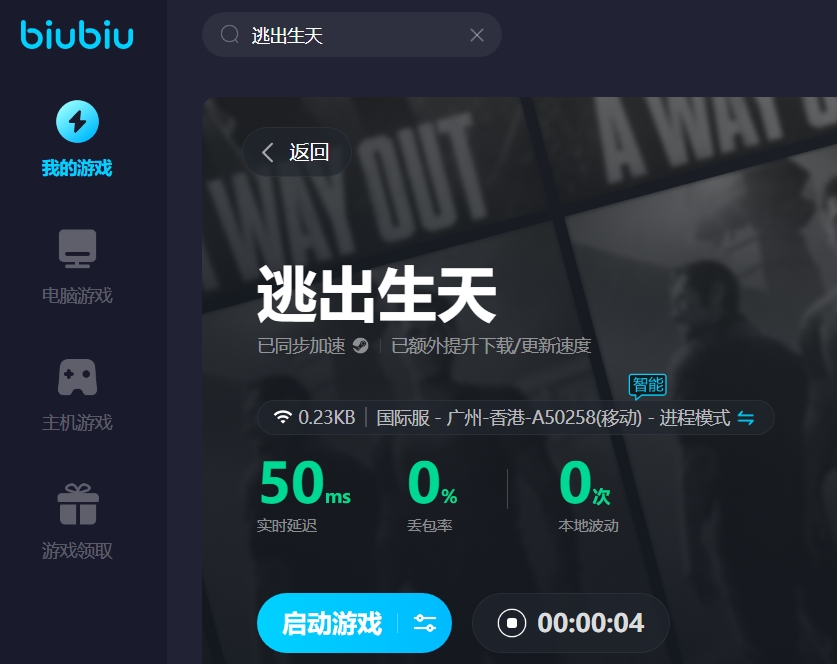Click the Steam sync icon

[360, 345]
